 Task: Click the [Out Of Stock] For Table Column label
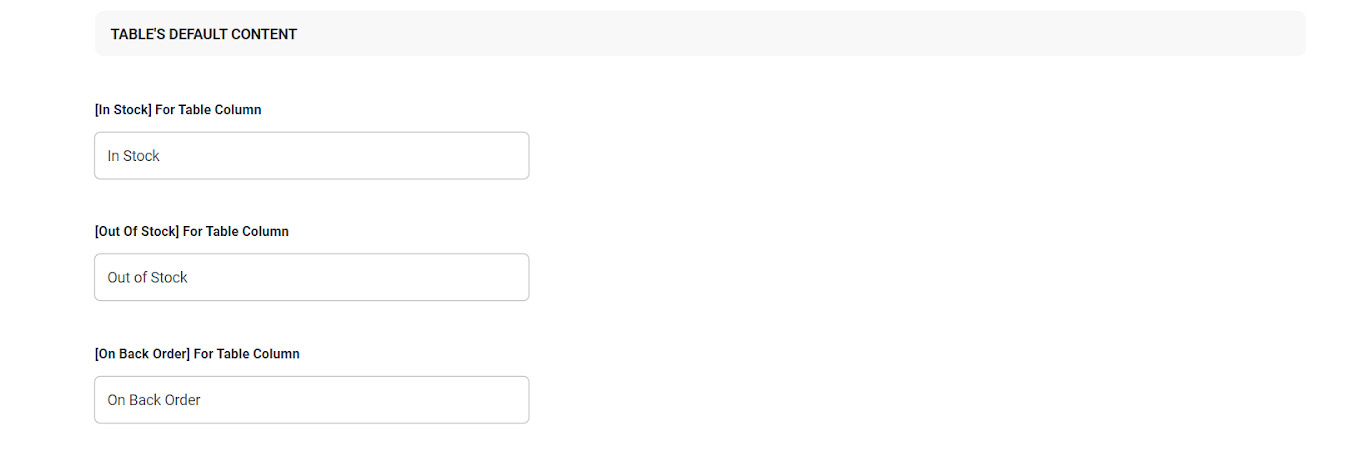coord(191,231)
